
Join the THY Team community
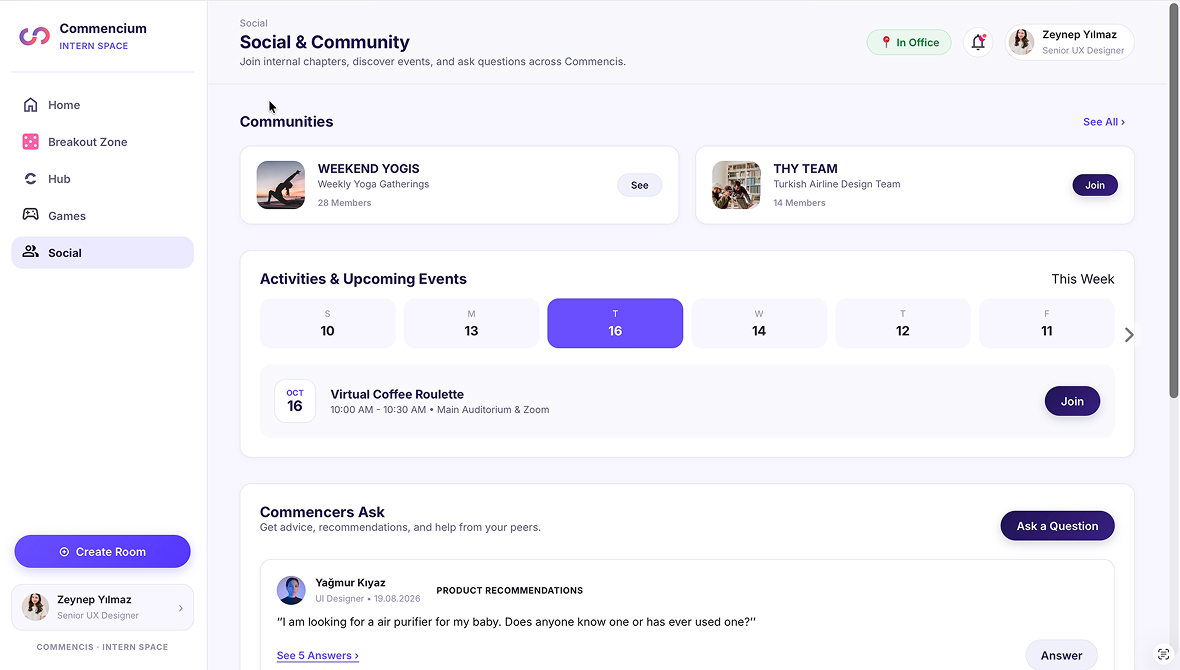point(1095,185)
